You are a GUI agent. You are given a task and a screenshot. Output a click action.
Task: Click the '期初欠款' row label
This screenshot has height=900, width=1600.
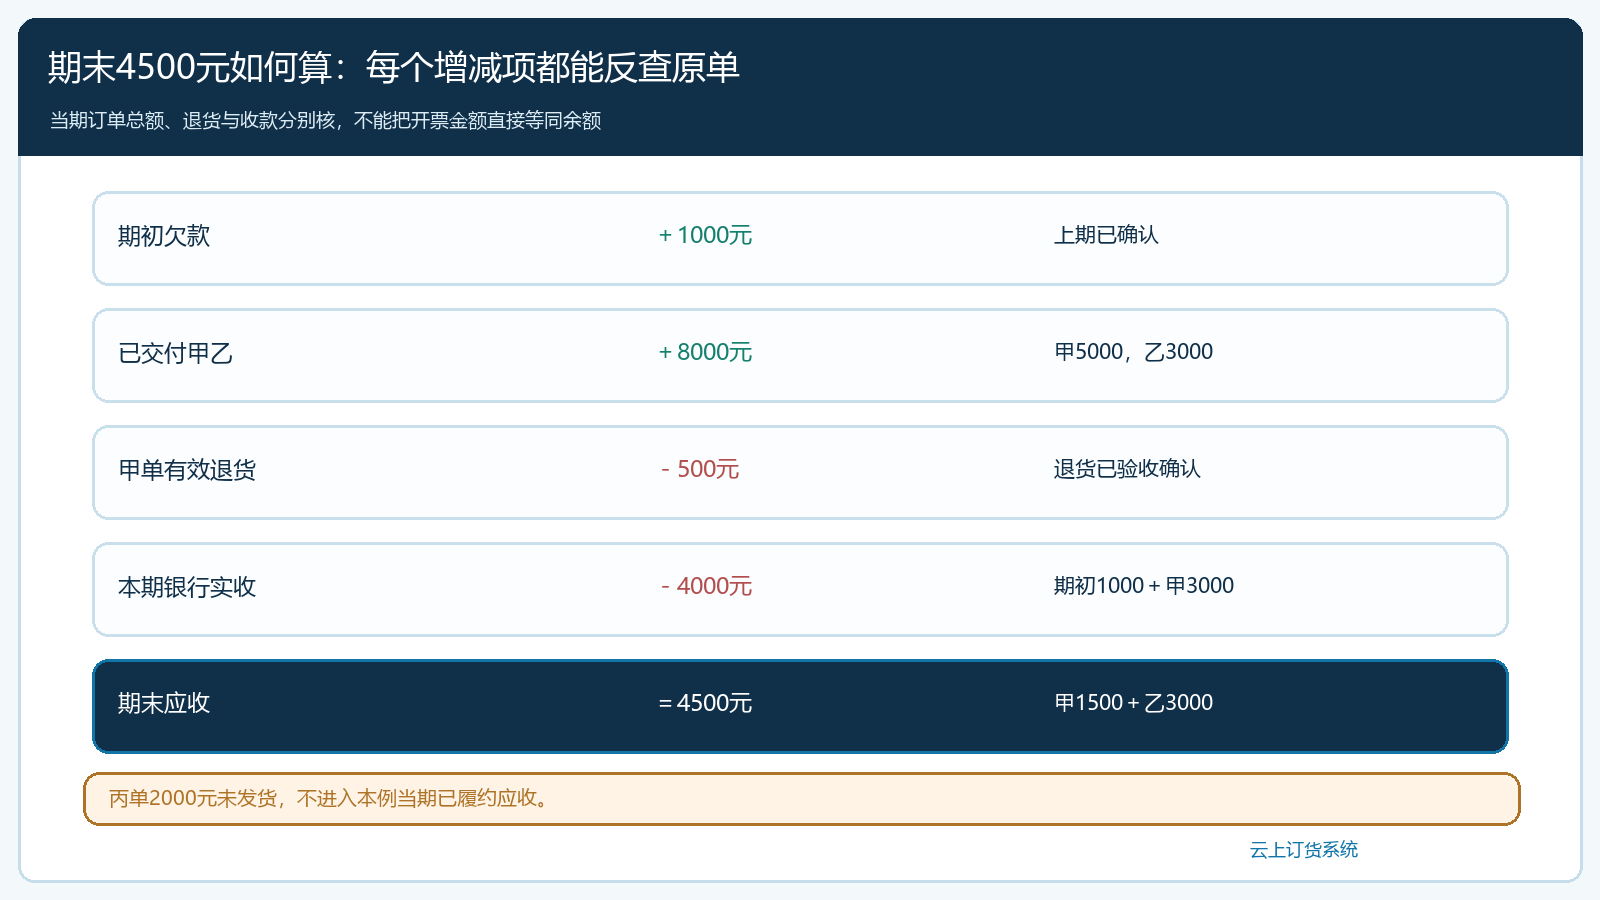[x=164, y=236]
